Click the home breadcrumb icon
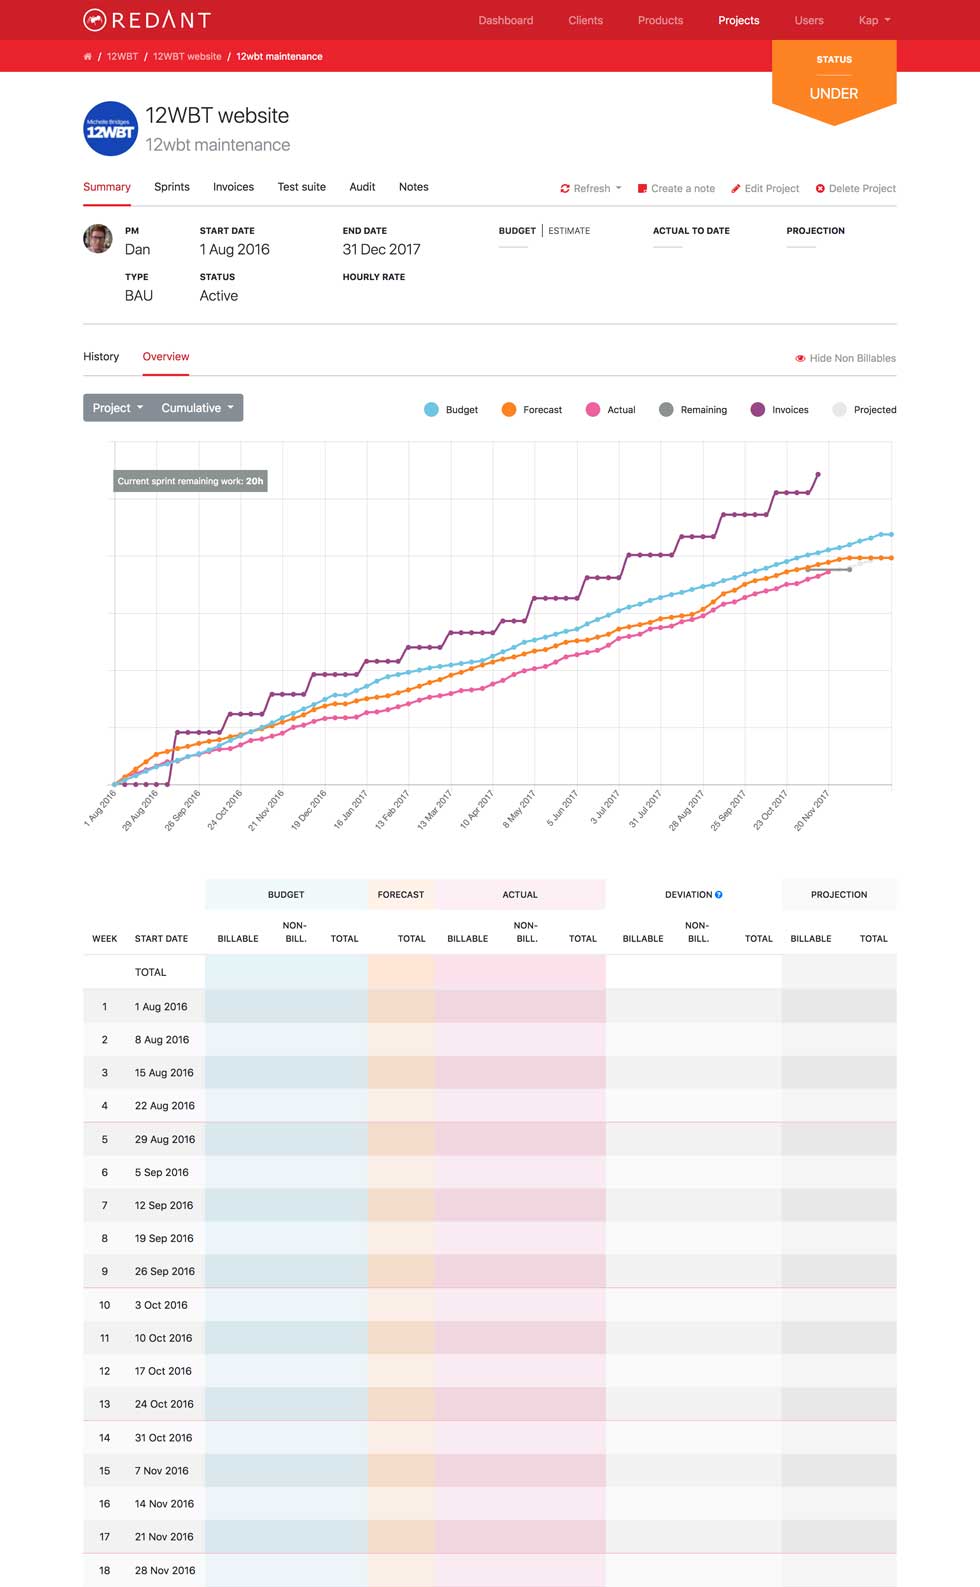The image size is (980, 1587). pyautogui.click(x=88, y=57)
